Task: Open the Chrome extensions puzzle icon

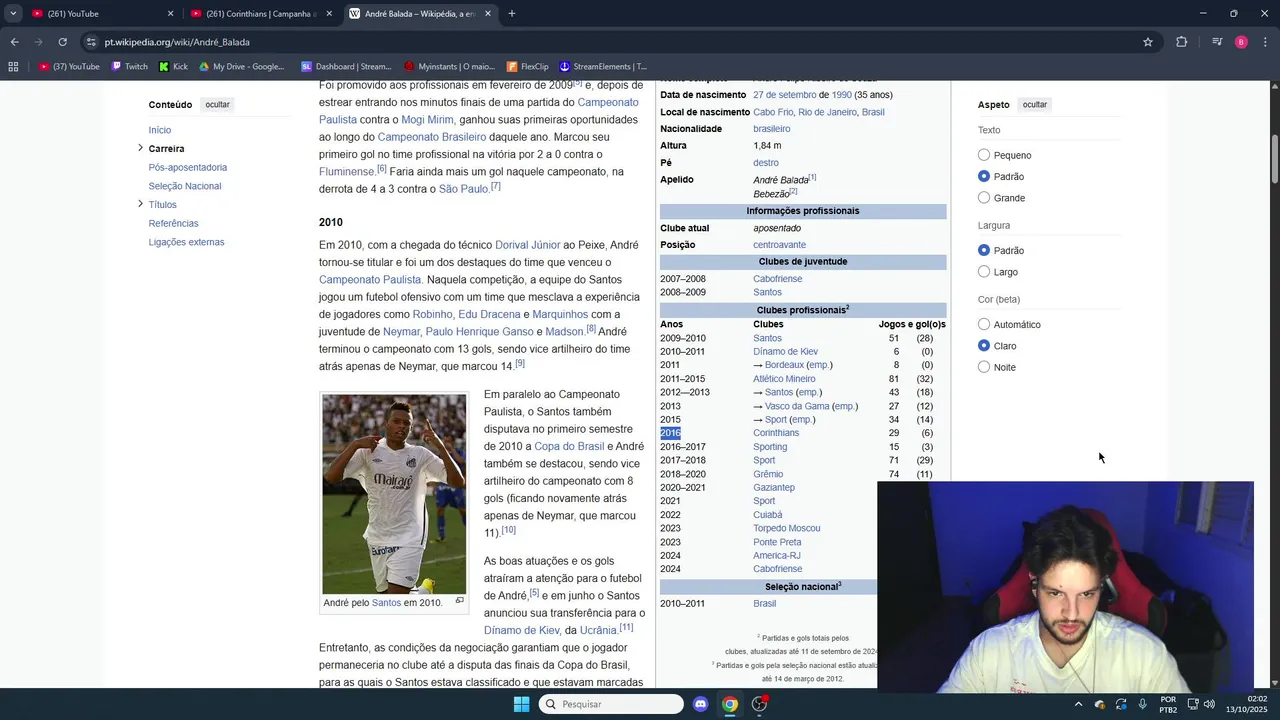Action: click(x=1182, y=42)
